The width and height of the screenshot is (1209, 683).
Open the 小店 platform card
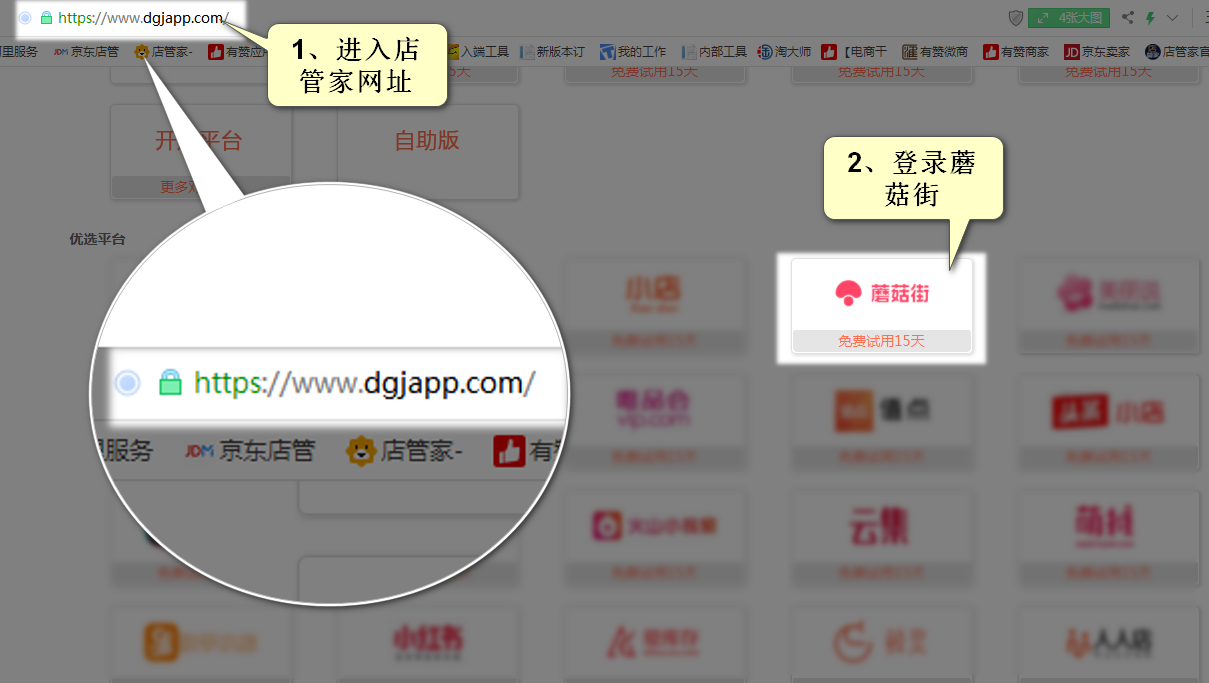coord(654,306)
